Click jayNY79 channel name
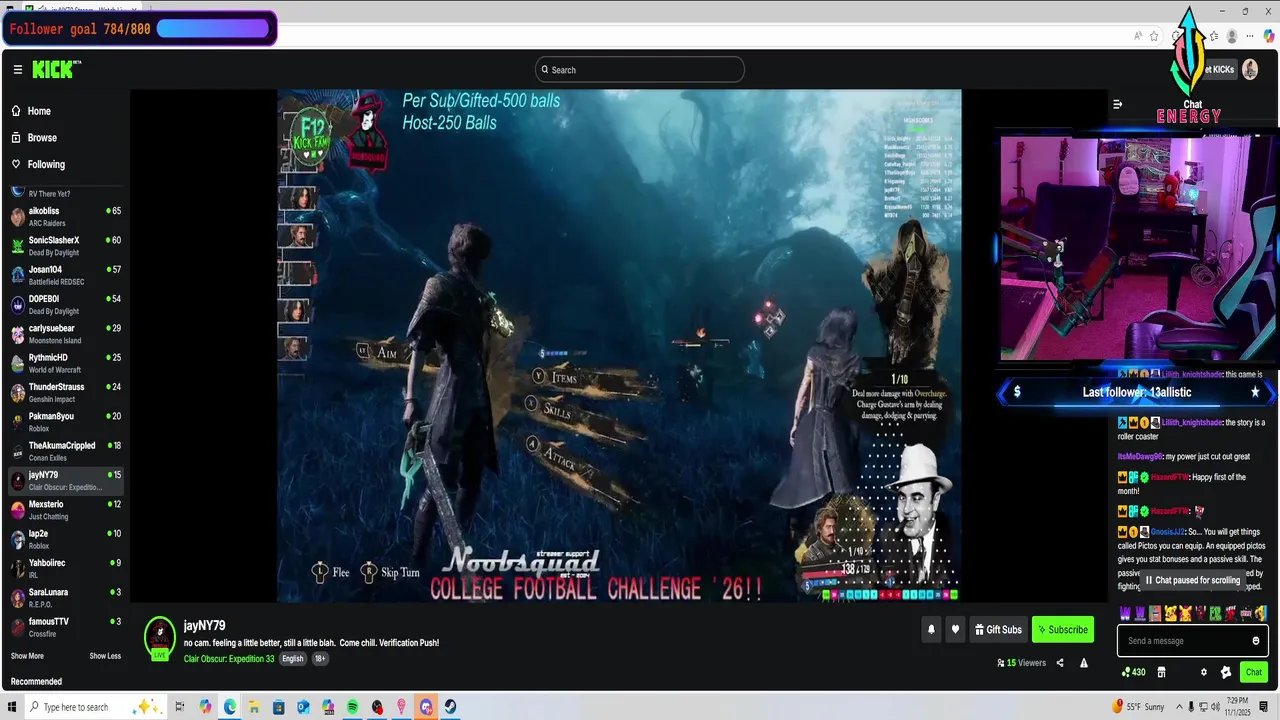Screen dimensions: 1280x720 click(x=205, y=626)
